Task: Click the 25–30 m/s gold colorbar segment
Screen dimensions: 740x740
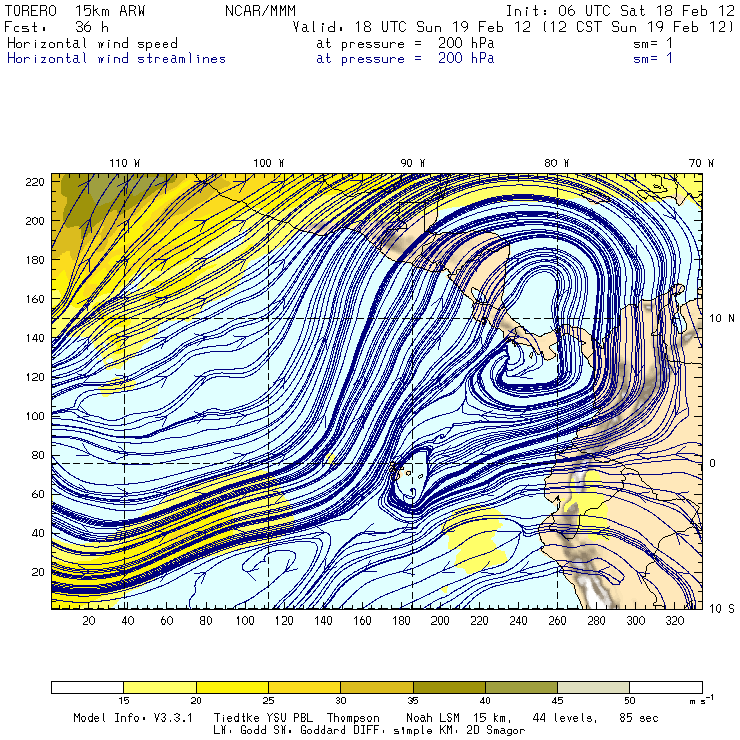Action: tap(304, 687)
